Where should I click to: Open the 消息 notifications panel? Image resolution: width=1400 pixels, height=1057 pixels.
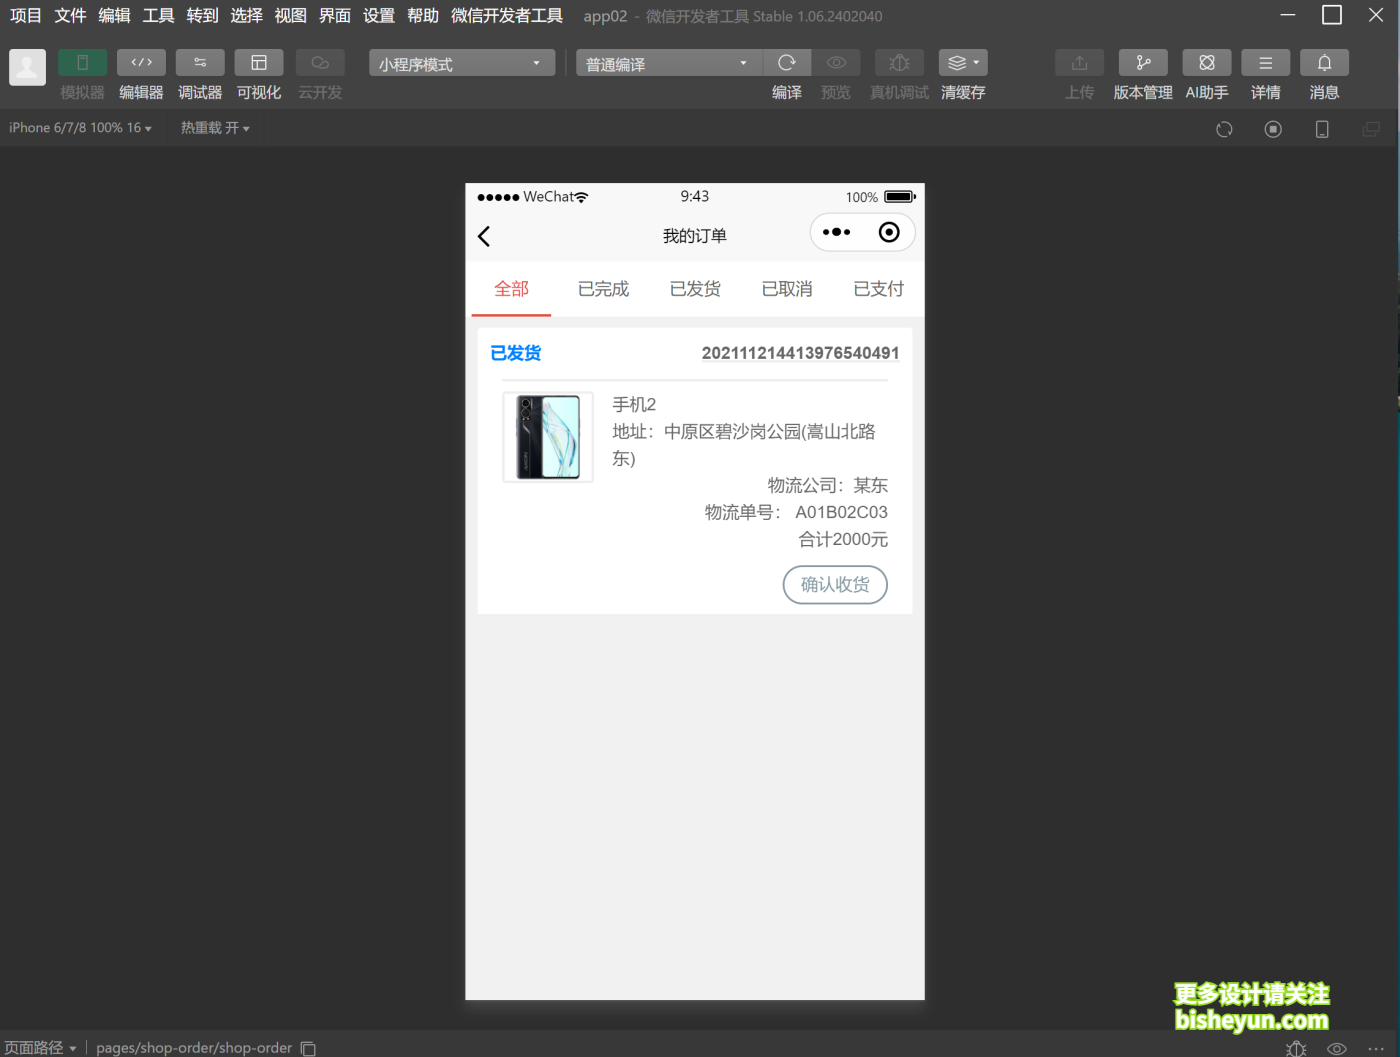coord(1324,62)
